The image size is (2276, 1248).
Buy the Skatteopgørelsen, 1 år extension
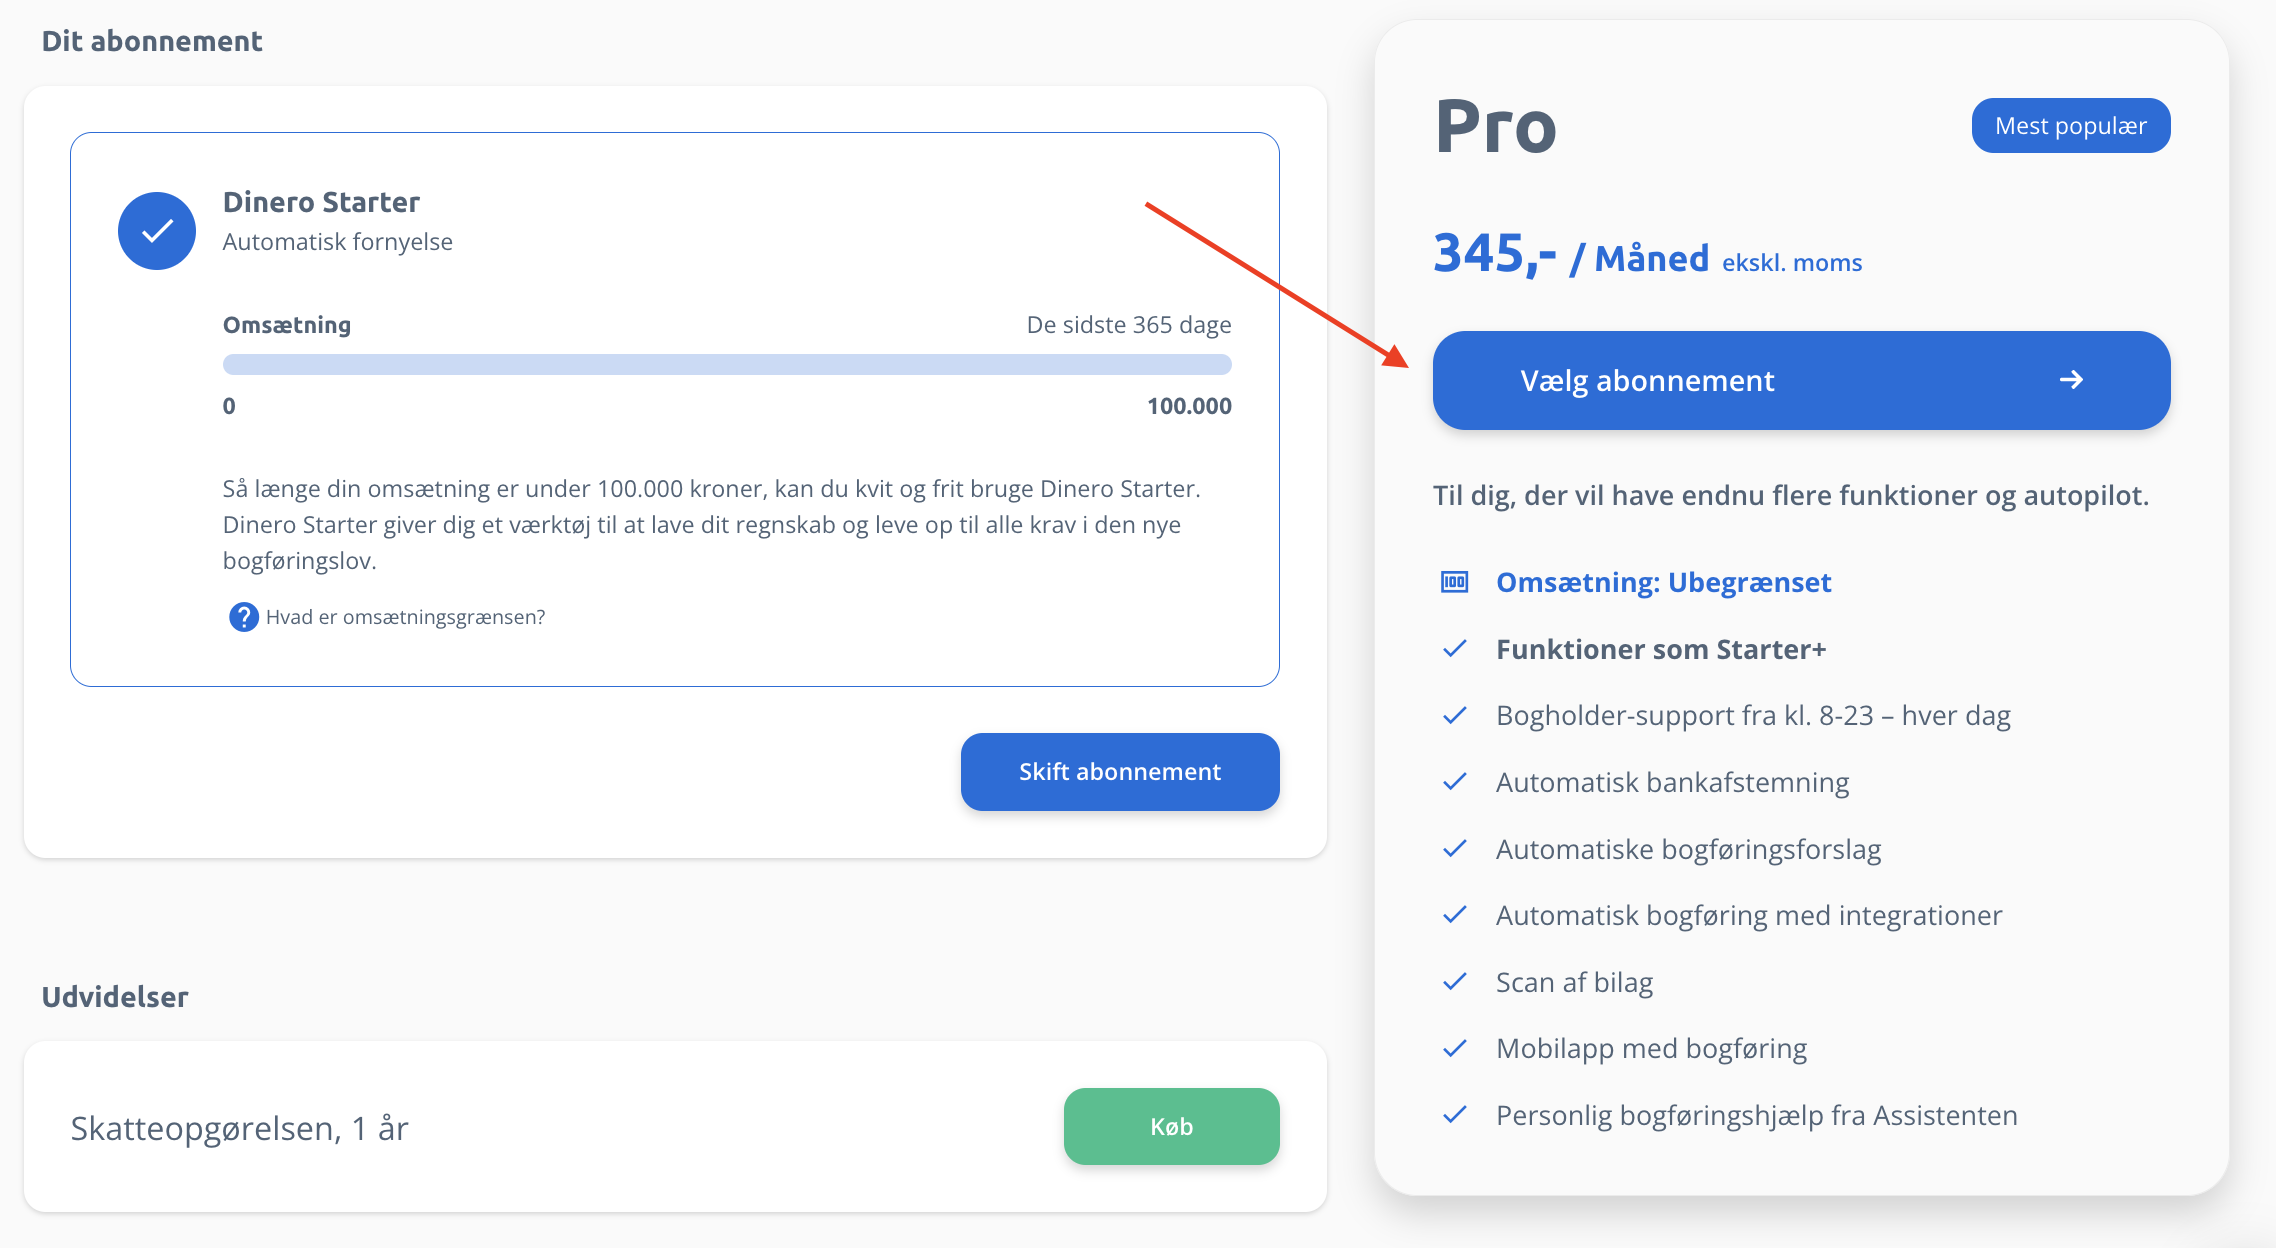click(x=1171, y=1127)
